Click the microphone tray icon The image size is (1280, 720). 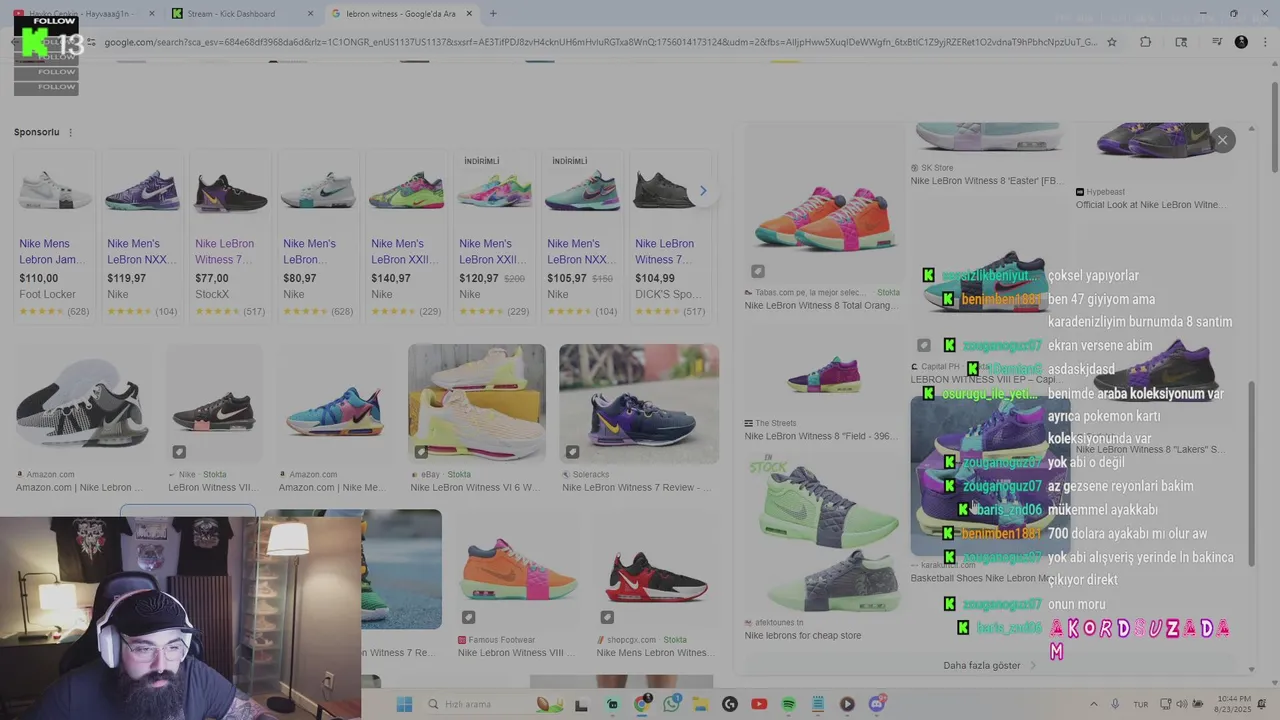[x=1116, y=704]
